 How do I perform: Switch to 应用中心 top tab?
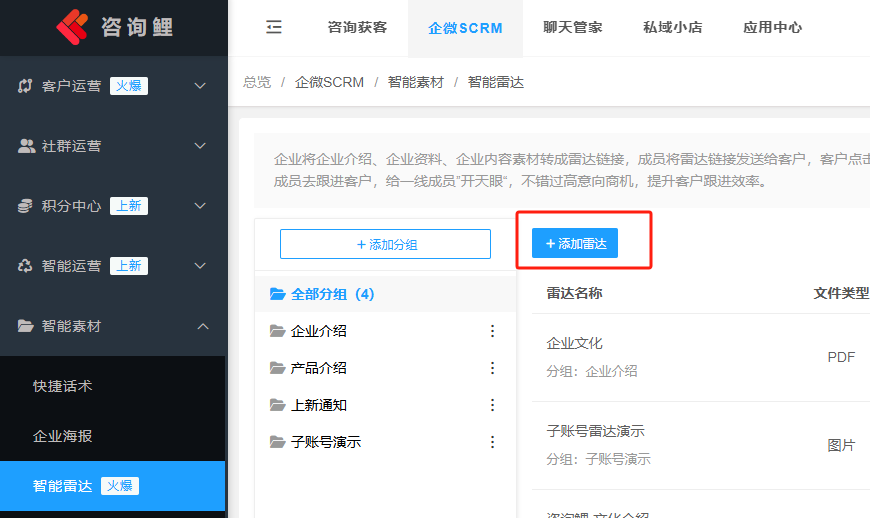(x=772, y=27)
